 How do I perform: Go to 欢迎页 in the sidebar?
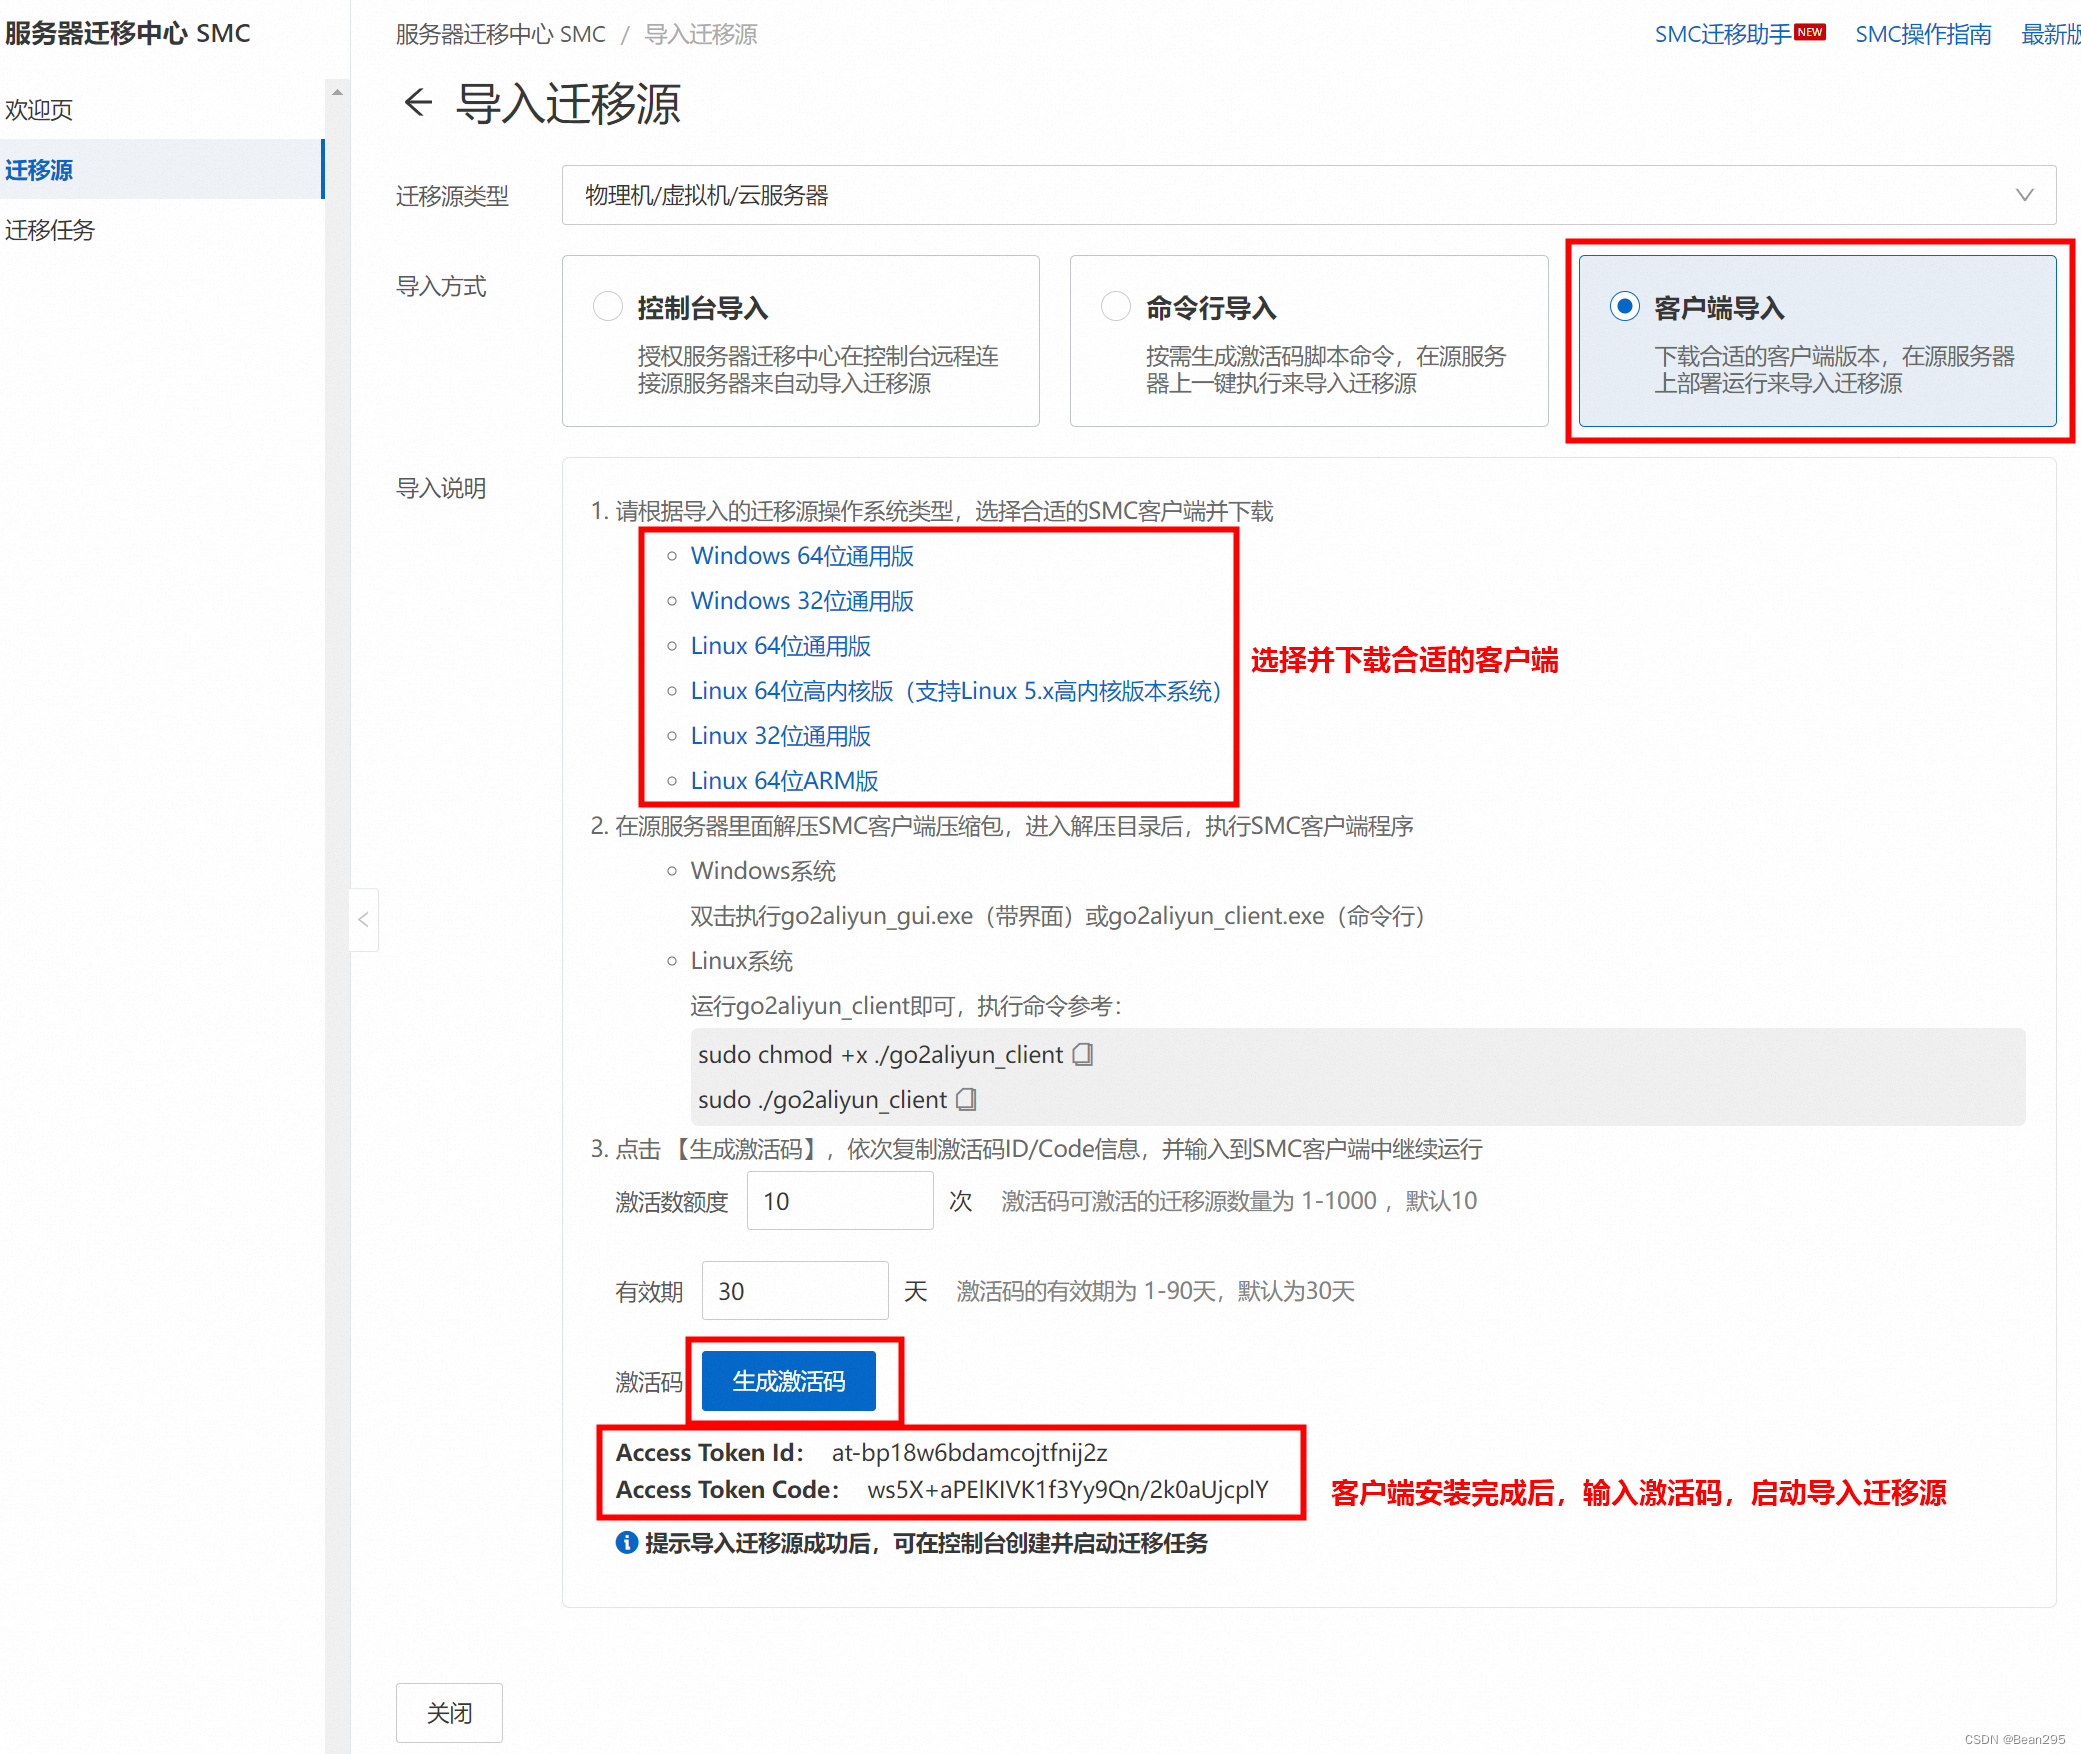pyautogui.click(x=39, y=110)
